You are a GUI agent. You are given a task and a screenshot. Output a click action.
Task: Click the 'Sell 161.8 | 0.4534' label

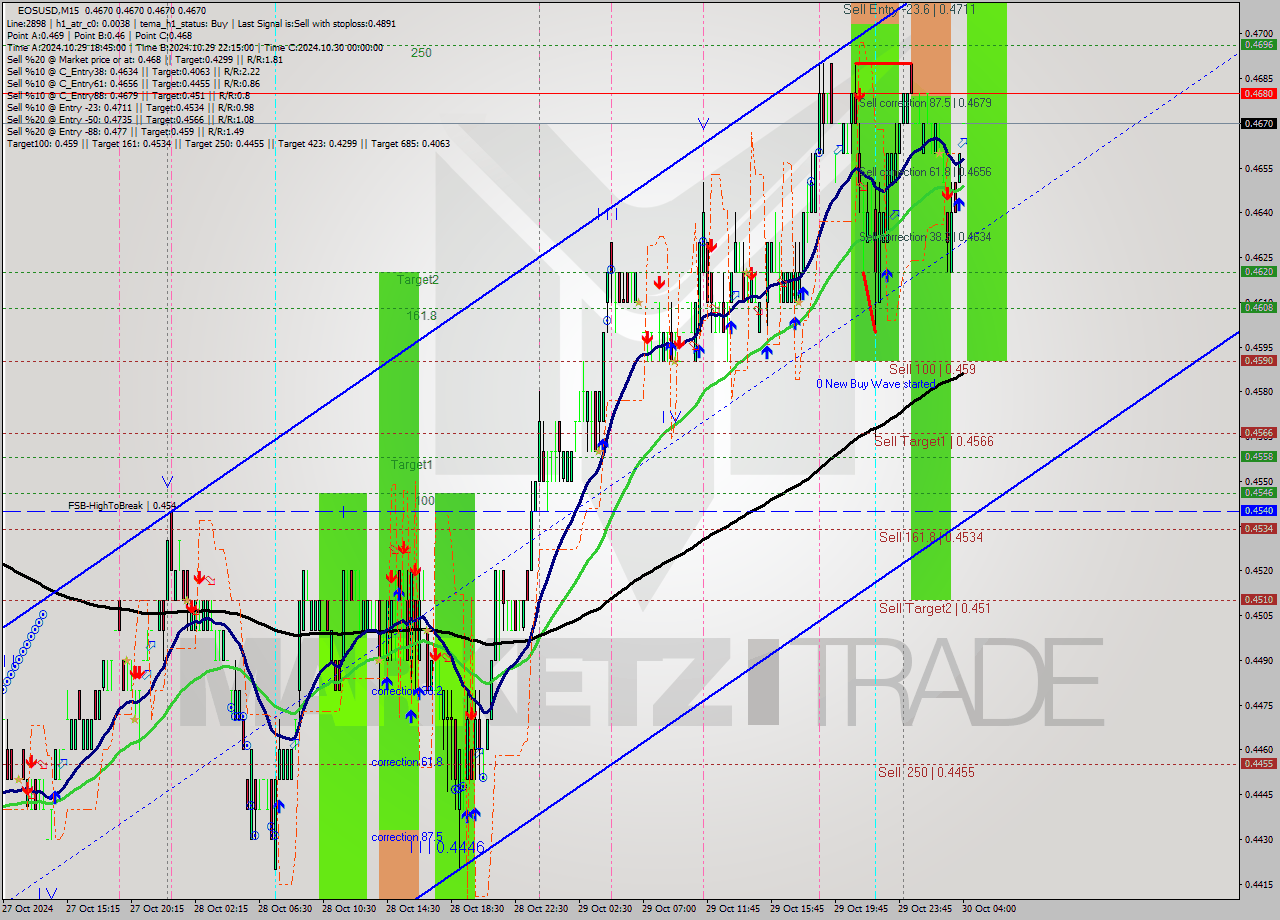click(931, 537)
